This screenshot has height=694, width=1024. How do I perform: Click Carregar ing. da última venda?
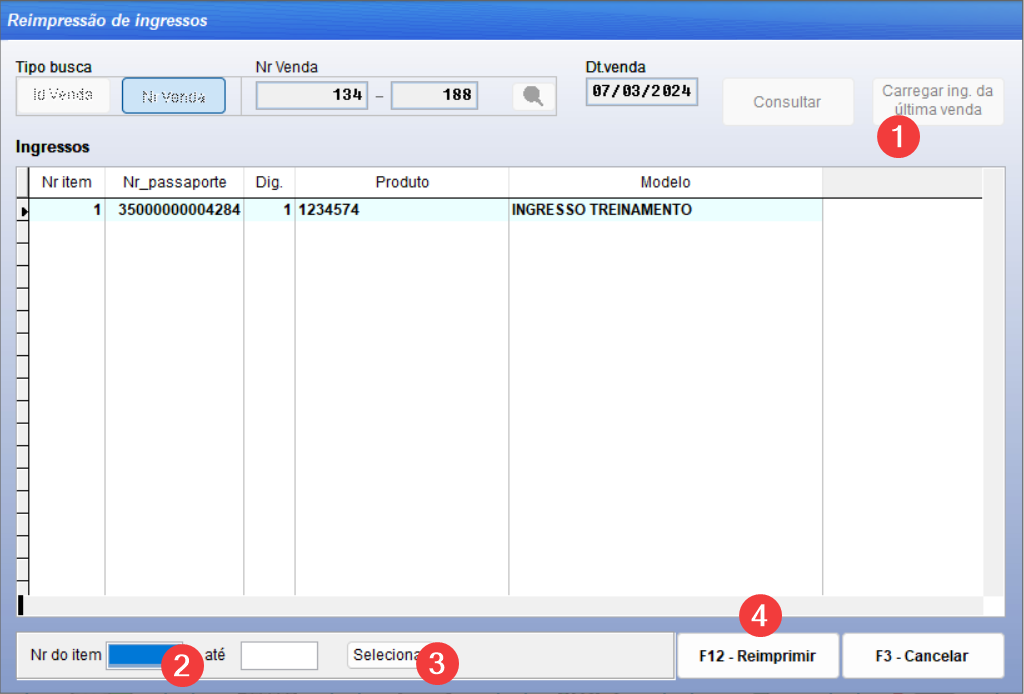click(x=937, y=101)
